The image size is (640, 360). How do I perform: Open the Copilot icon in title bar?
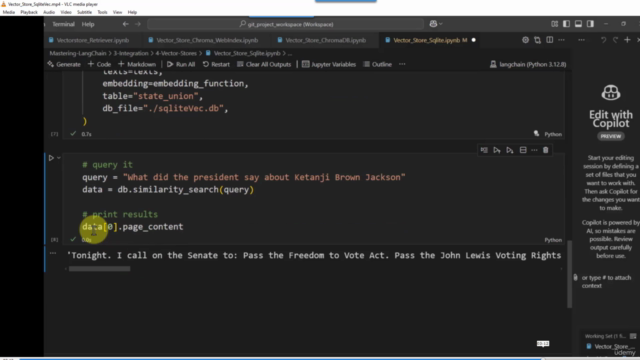(433, 24)
